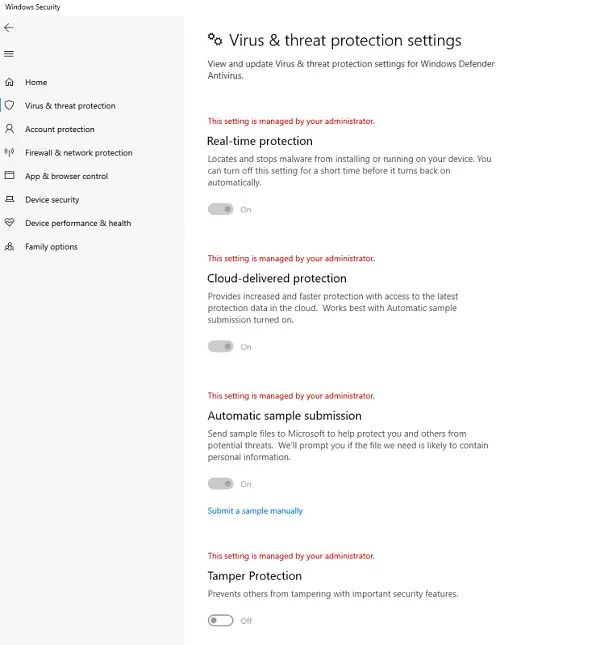Go to Firewall & network protection
This screenshot has height=645, width=600.
[79, 153]
